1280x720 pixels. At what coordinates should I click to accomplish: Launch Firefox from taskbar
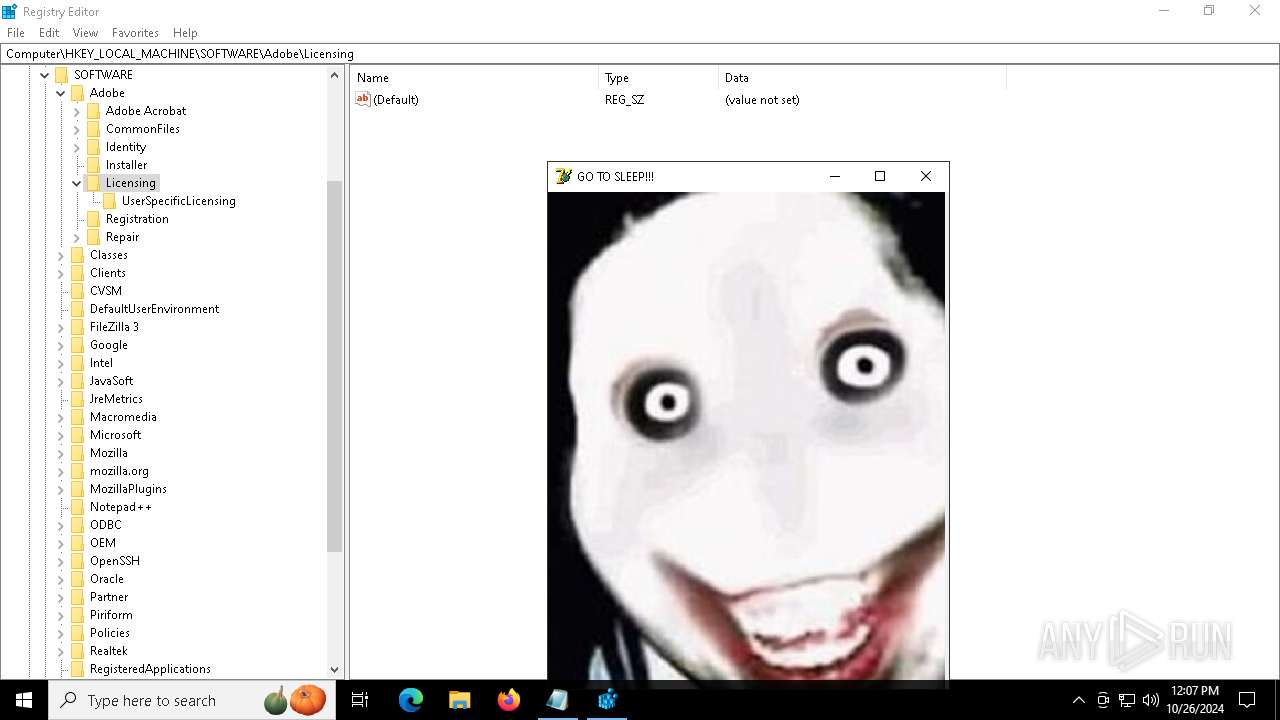tap(509, 700)
